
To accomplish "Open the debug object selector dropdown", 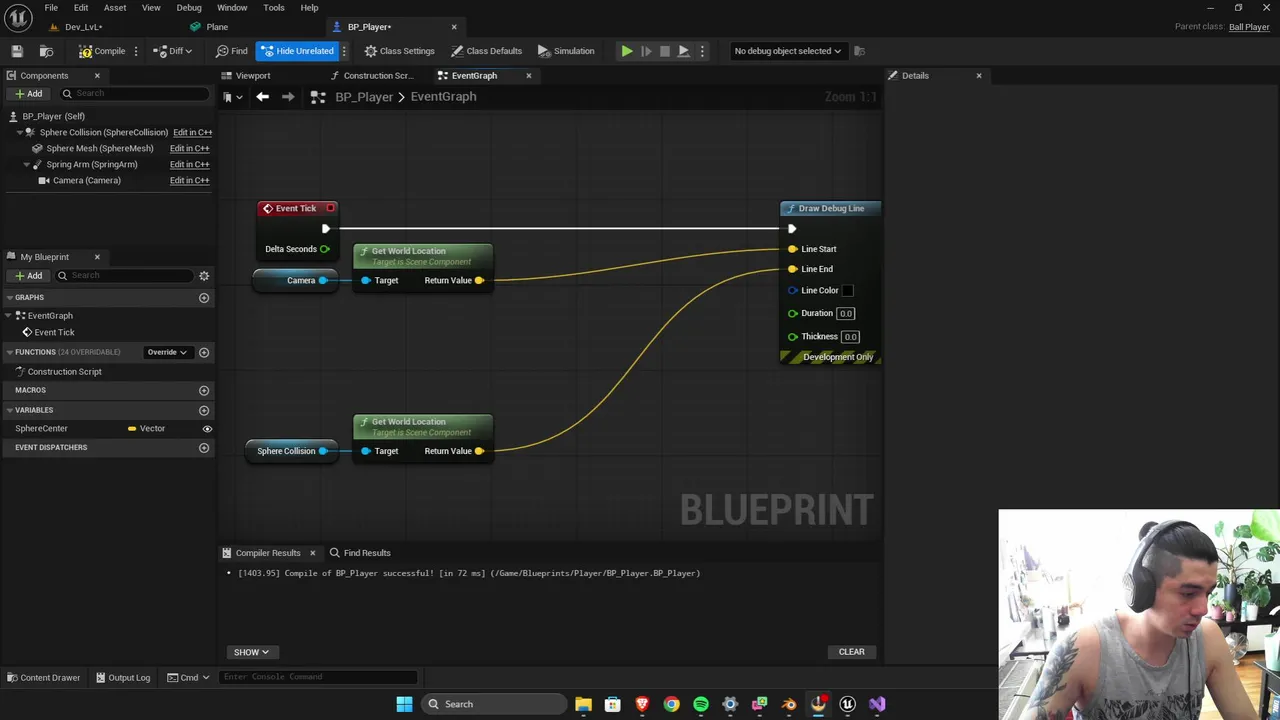I will tap(787, 51).
